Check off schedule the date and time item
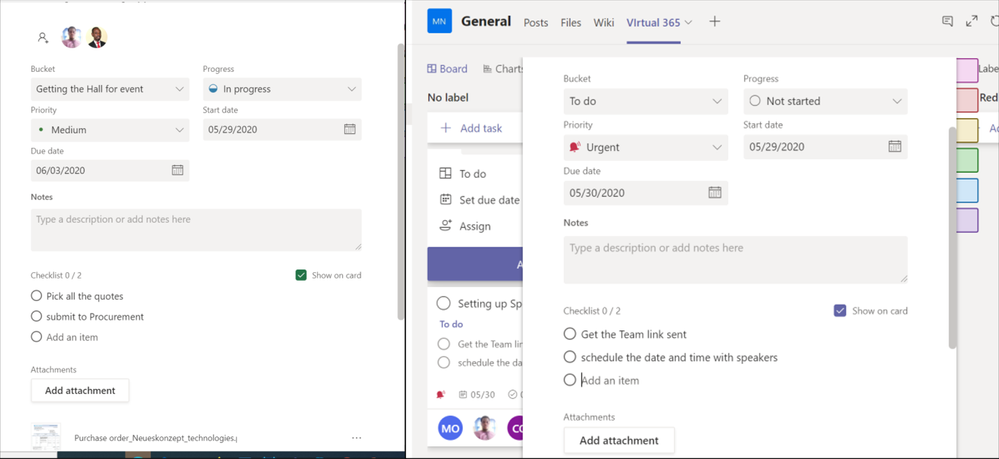 [570, 357]
